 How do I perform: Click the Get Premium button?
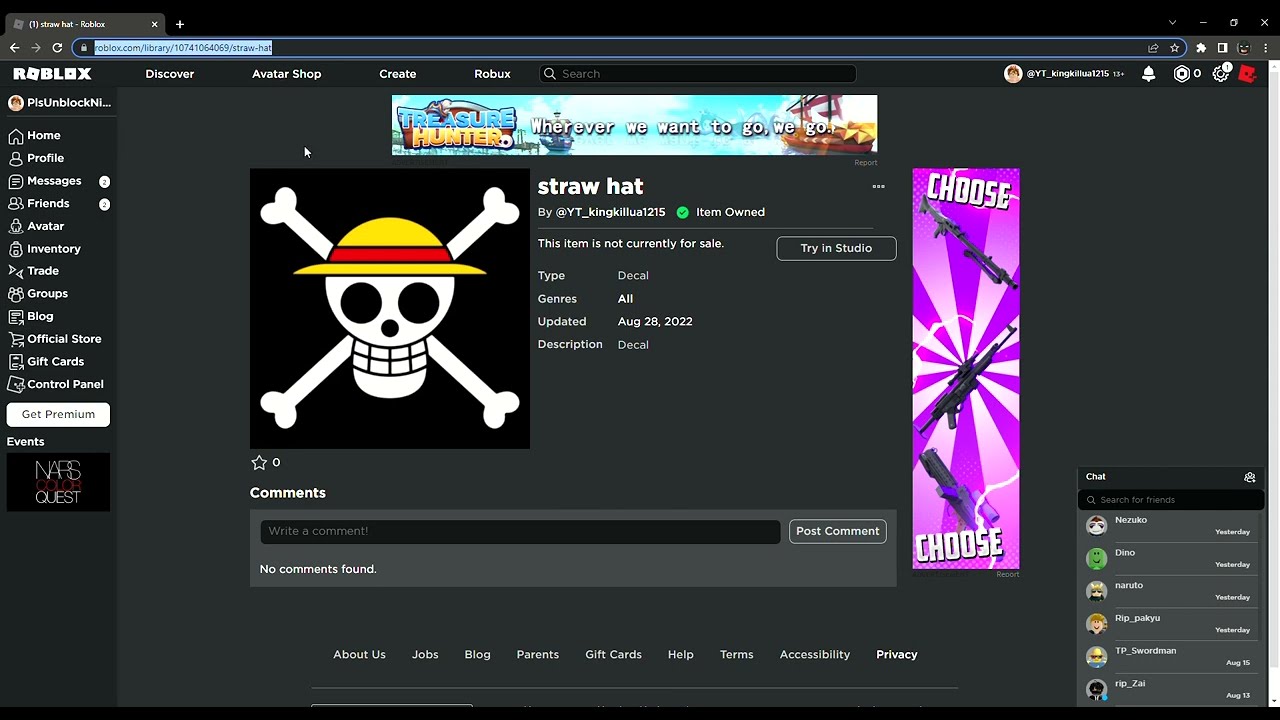click(58, 414)
